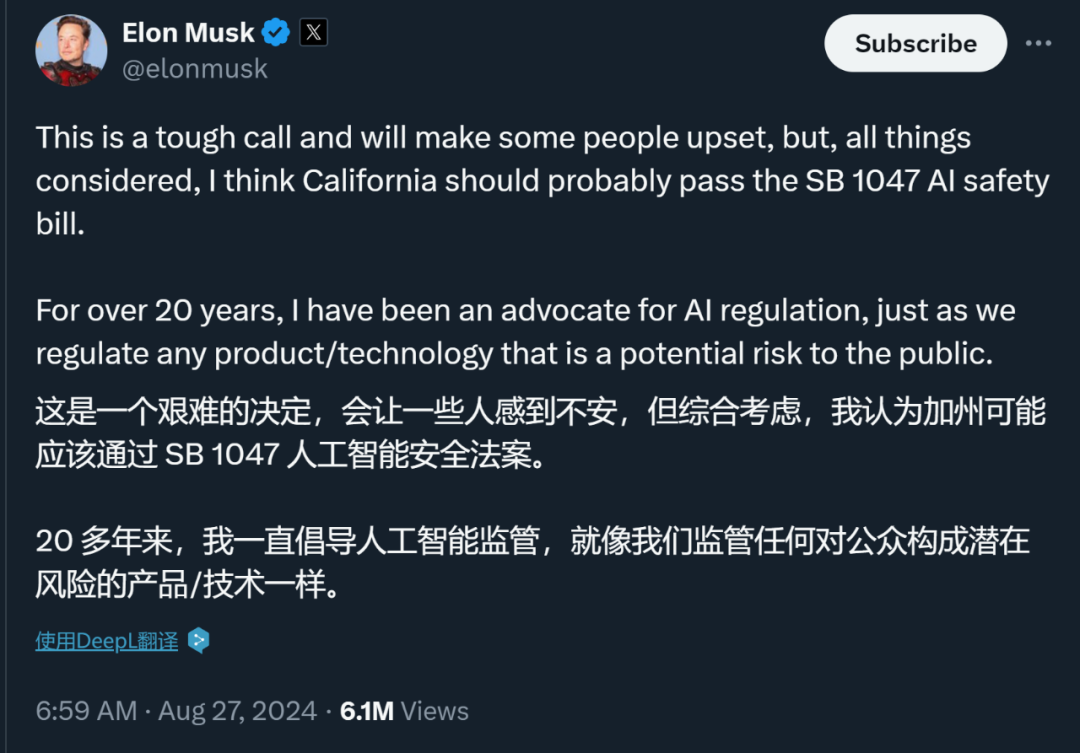Click the paragraph starting "For over 20 years"
Image resolution: width=1080 pixels, height=753 pixels.
coord(525,332)
